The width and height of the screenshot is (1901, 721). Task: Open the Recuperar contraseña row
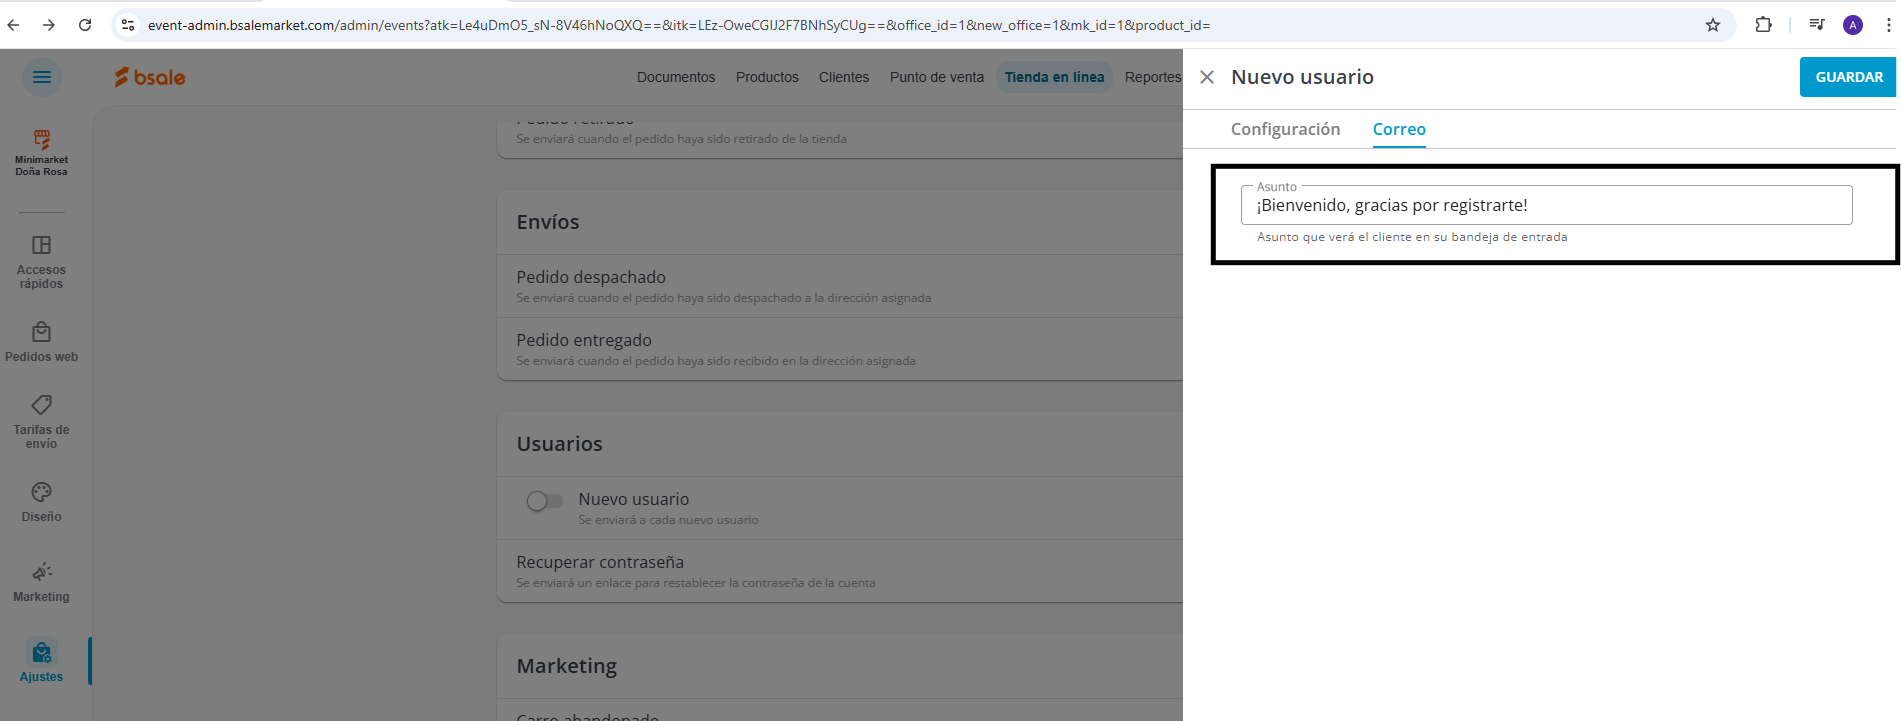[x=840, y=571]
